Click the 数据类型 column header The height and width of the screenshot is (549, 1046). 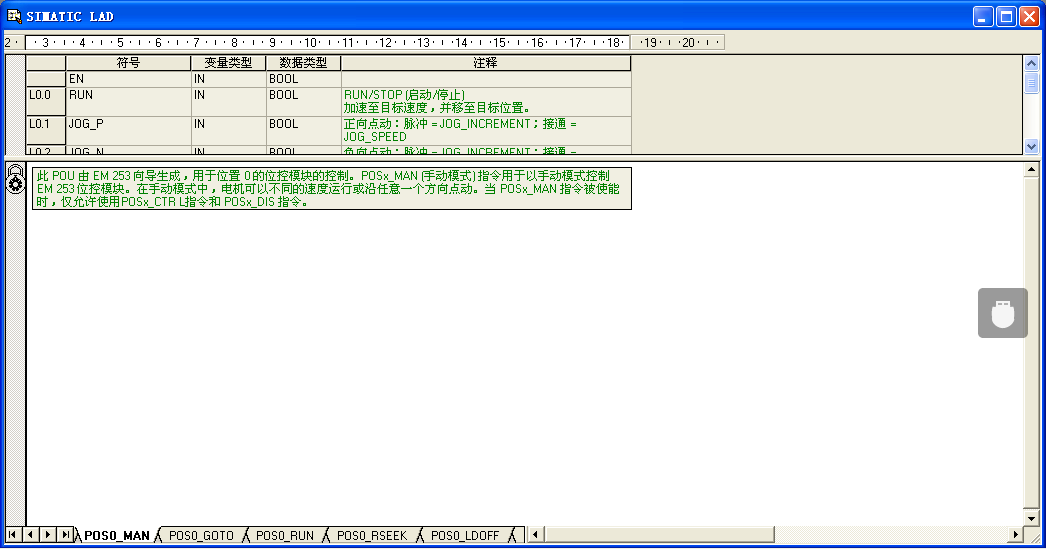click(303, 63)
